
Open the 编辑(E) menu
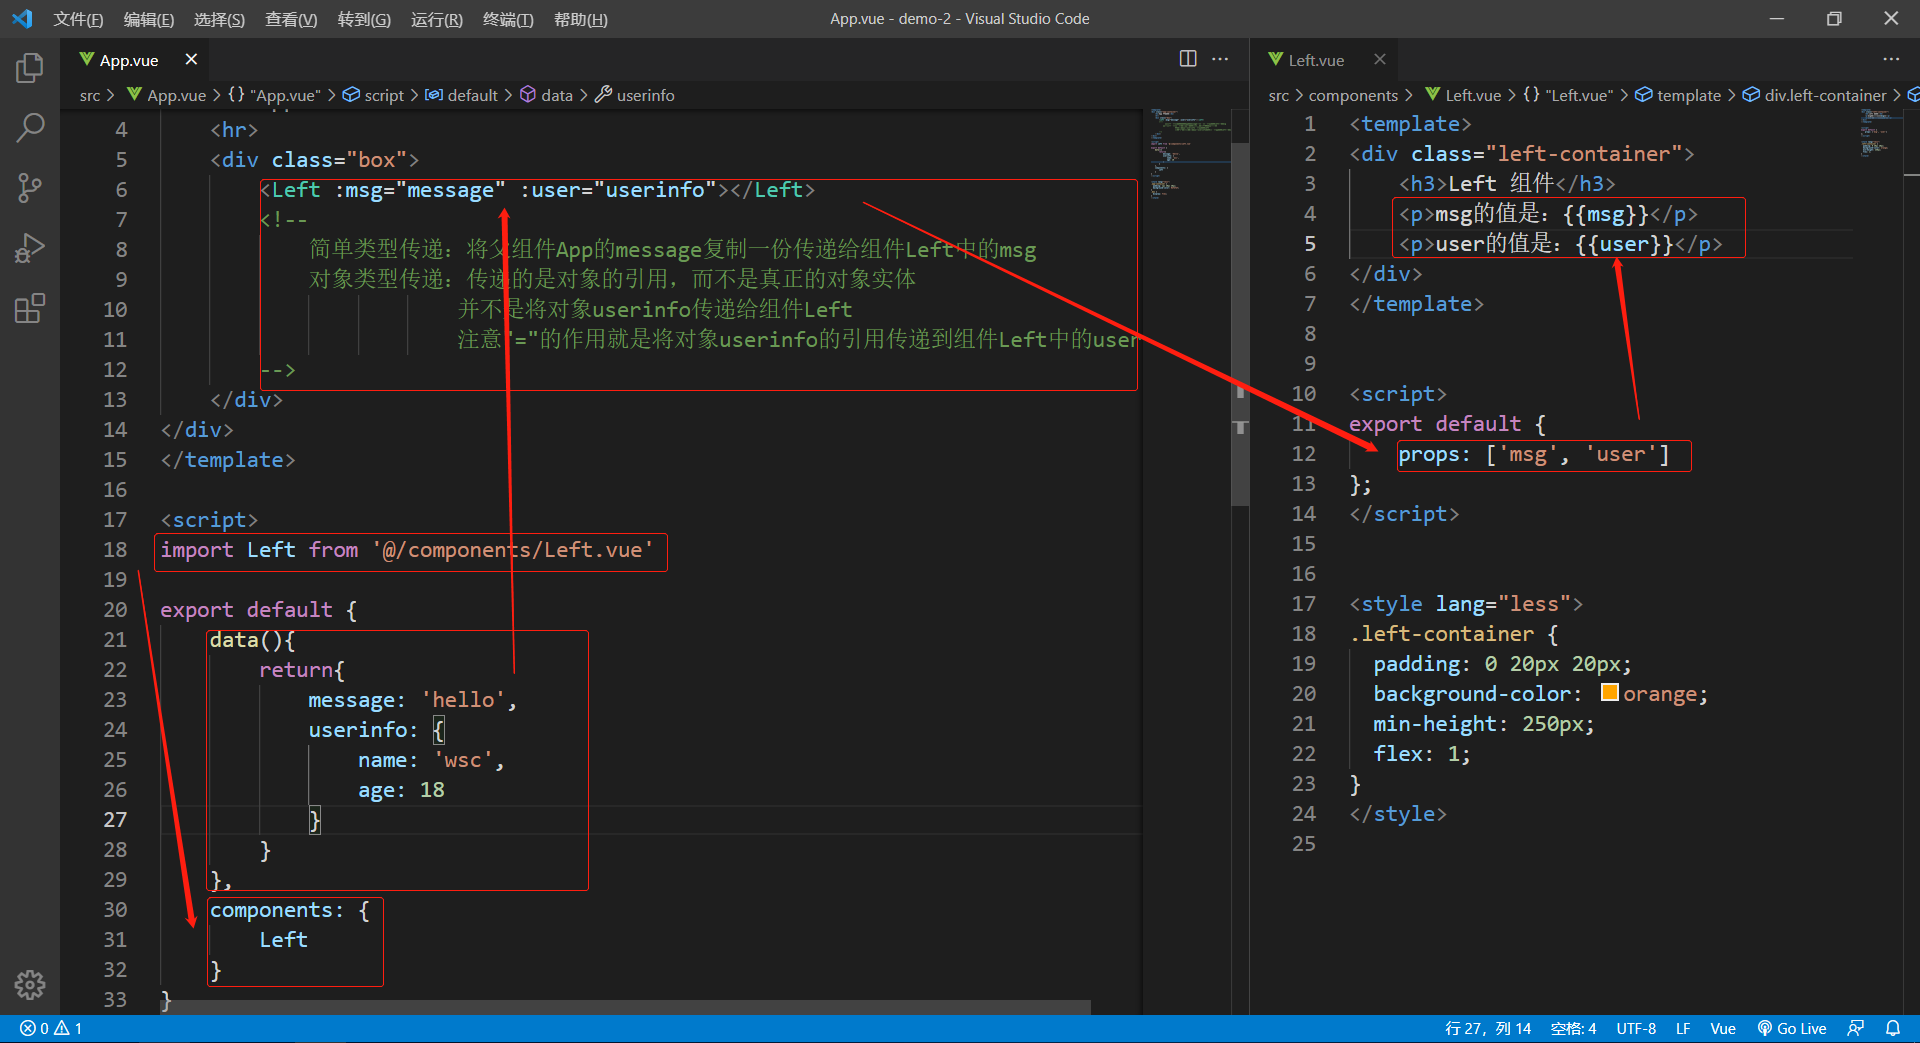pos(149,19)
